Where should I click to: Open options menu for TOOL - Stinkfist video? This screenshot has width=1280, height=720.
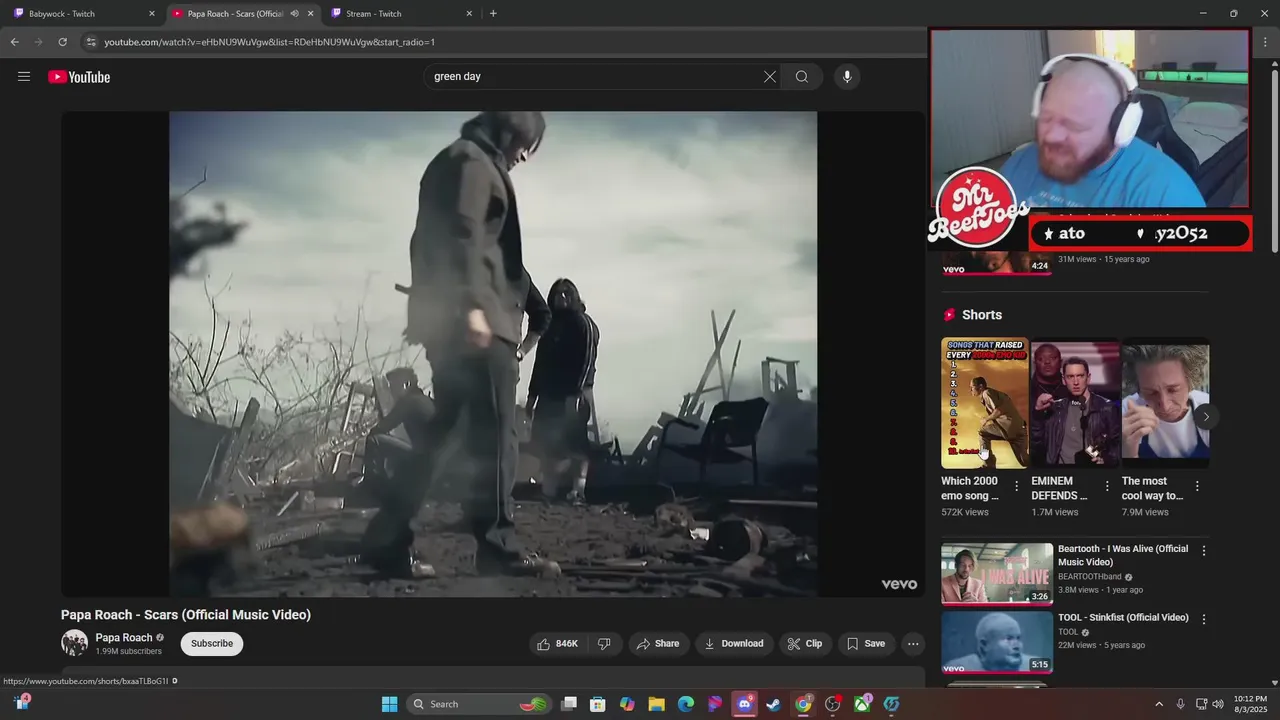(1204, 619)
